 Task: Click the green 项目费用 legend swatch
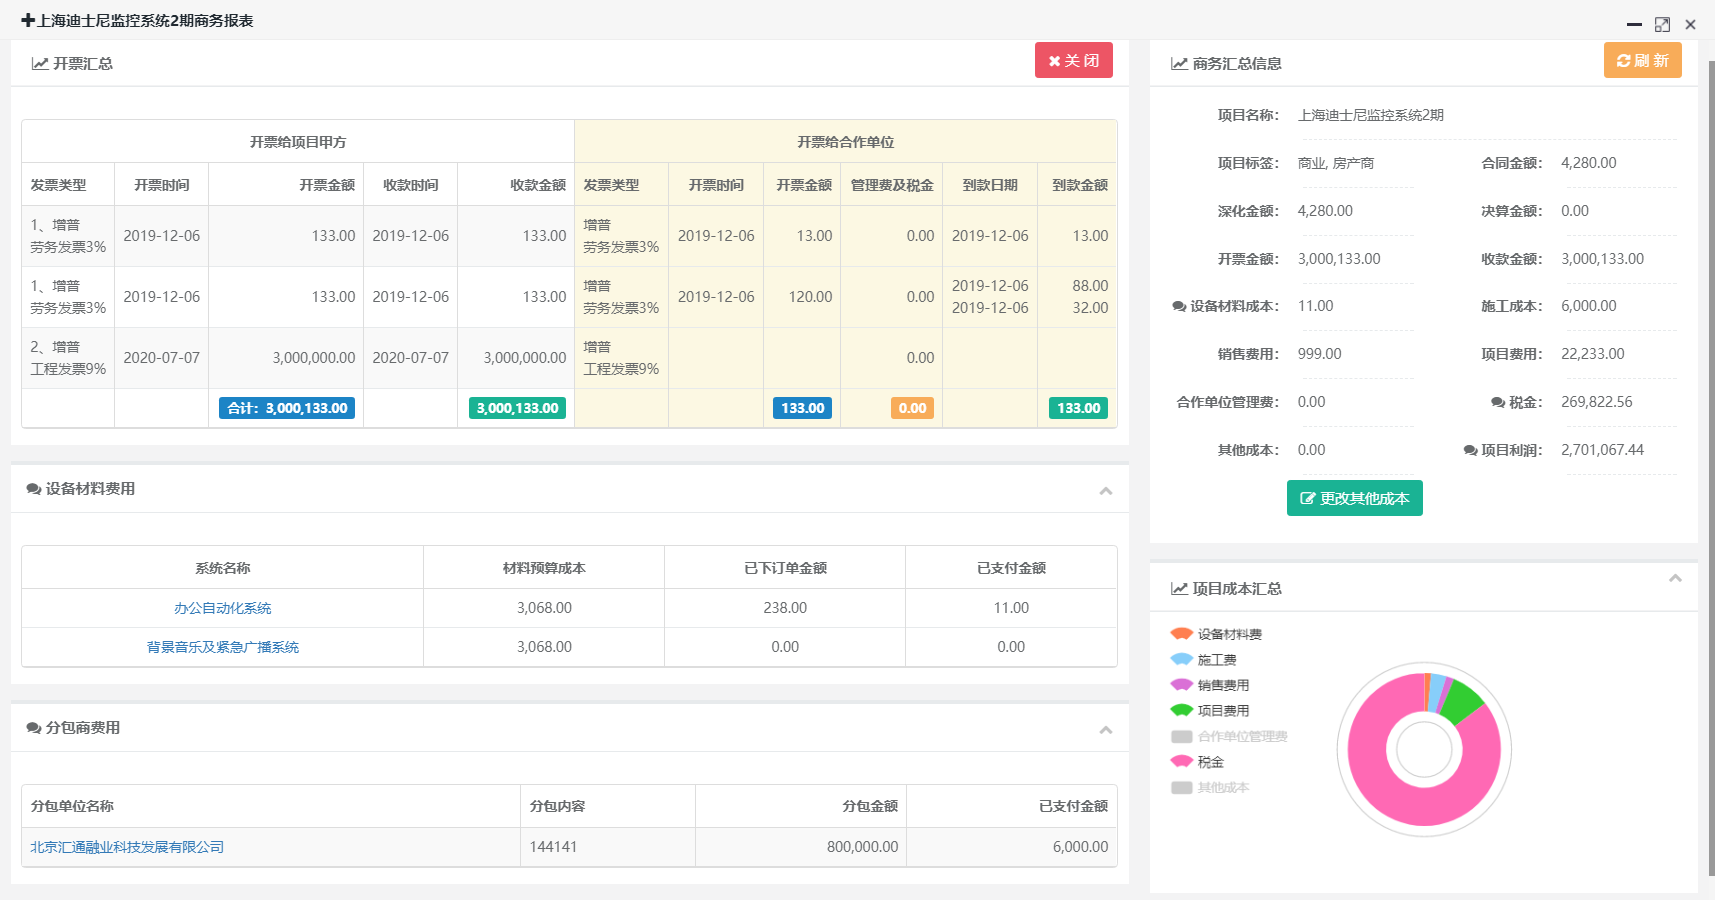pyautogui.click(x=1182, y=711)
